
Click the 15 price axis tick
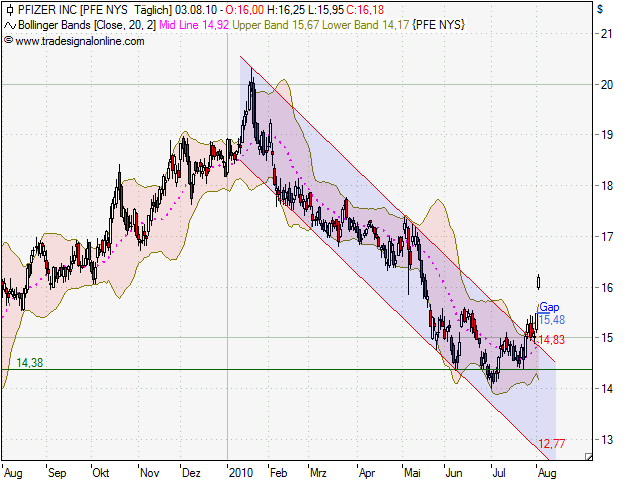click(x=607, y=338)
